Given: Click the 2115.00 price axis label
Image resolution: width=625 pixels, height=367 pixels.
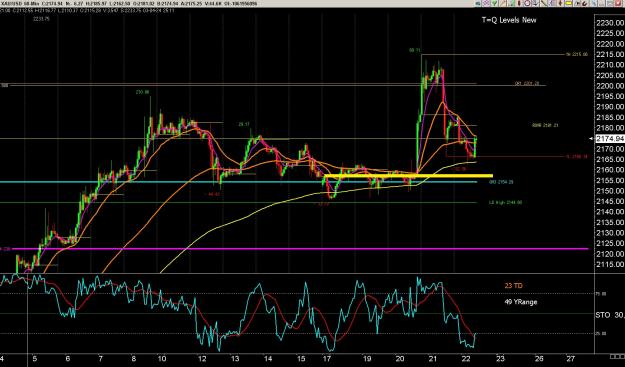Looking at the screenshot, I should [x=610, y=264].
